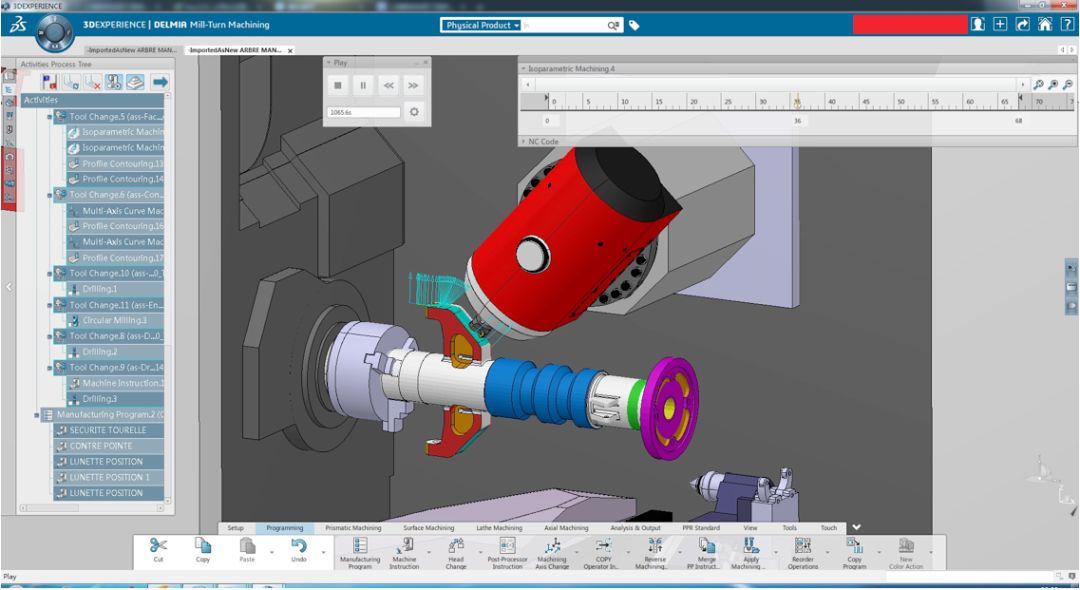The image size is (1080, 590).
Task: Stop the simulation playback
Action: click(x=338, y=85)
